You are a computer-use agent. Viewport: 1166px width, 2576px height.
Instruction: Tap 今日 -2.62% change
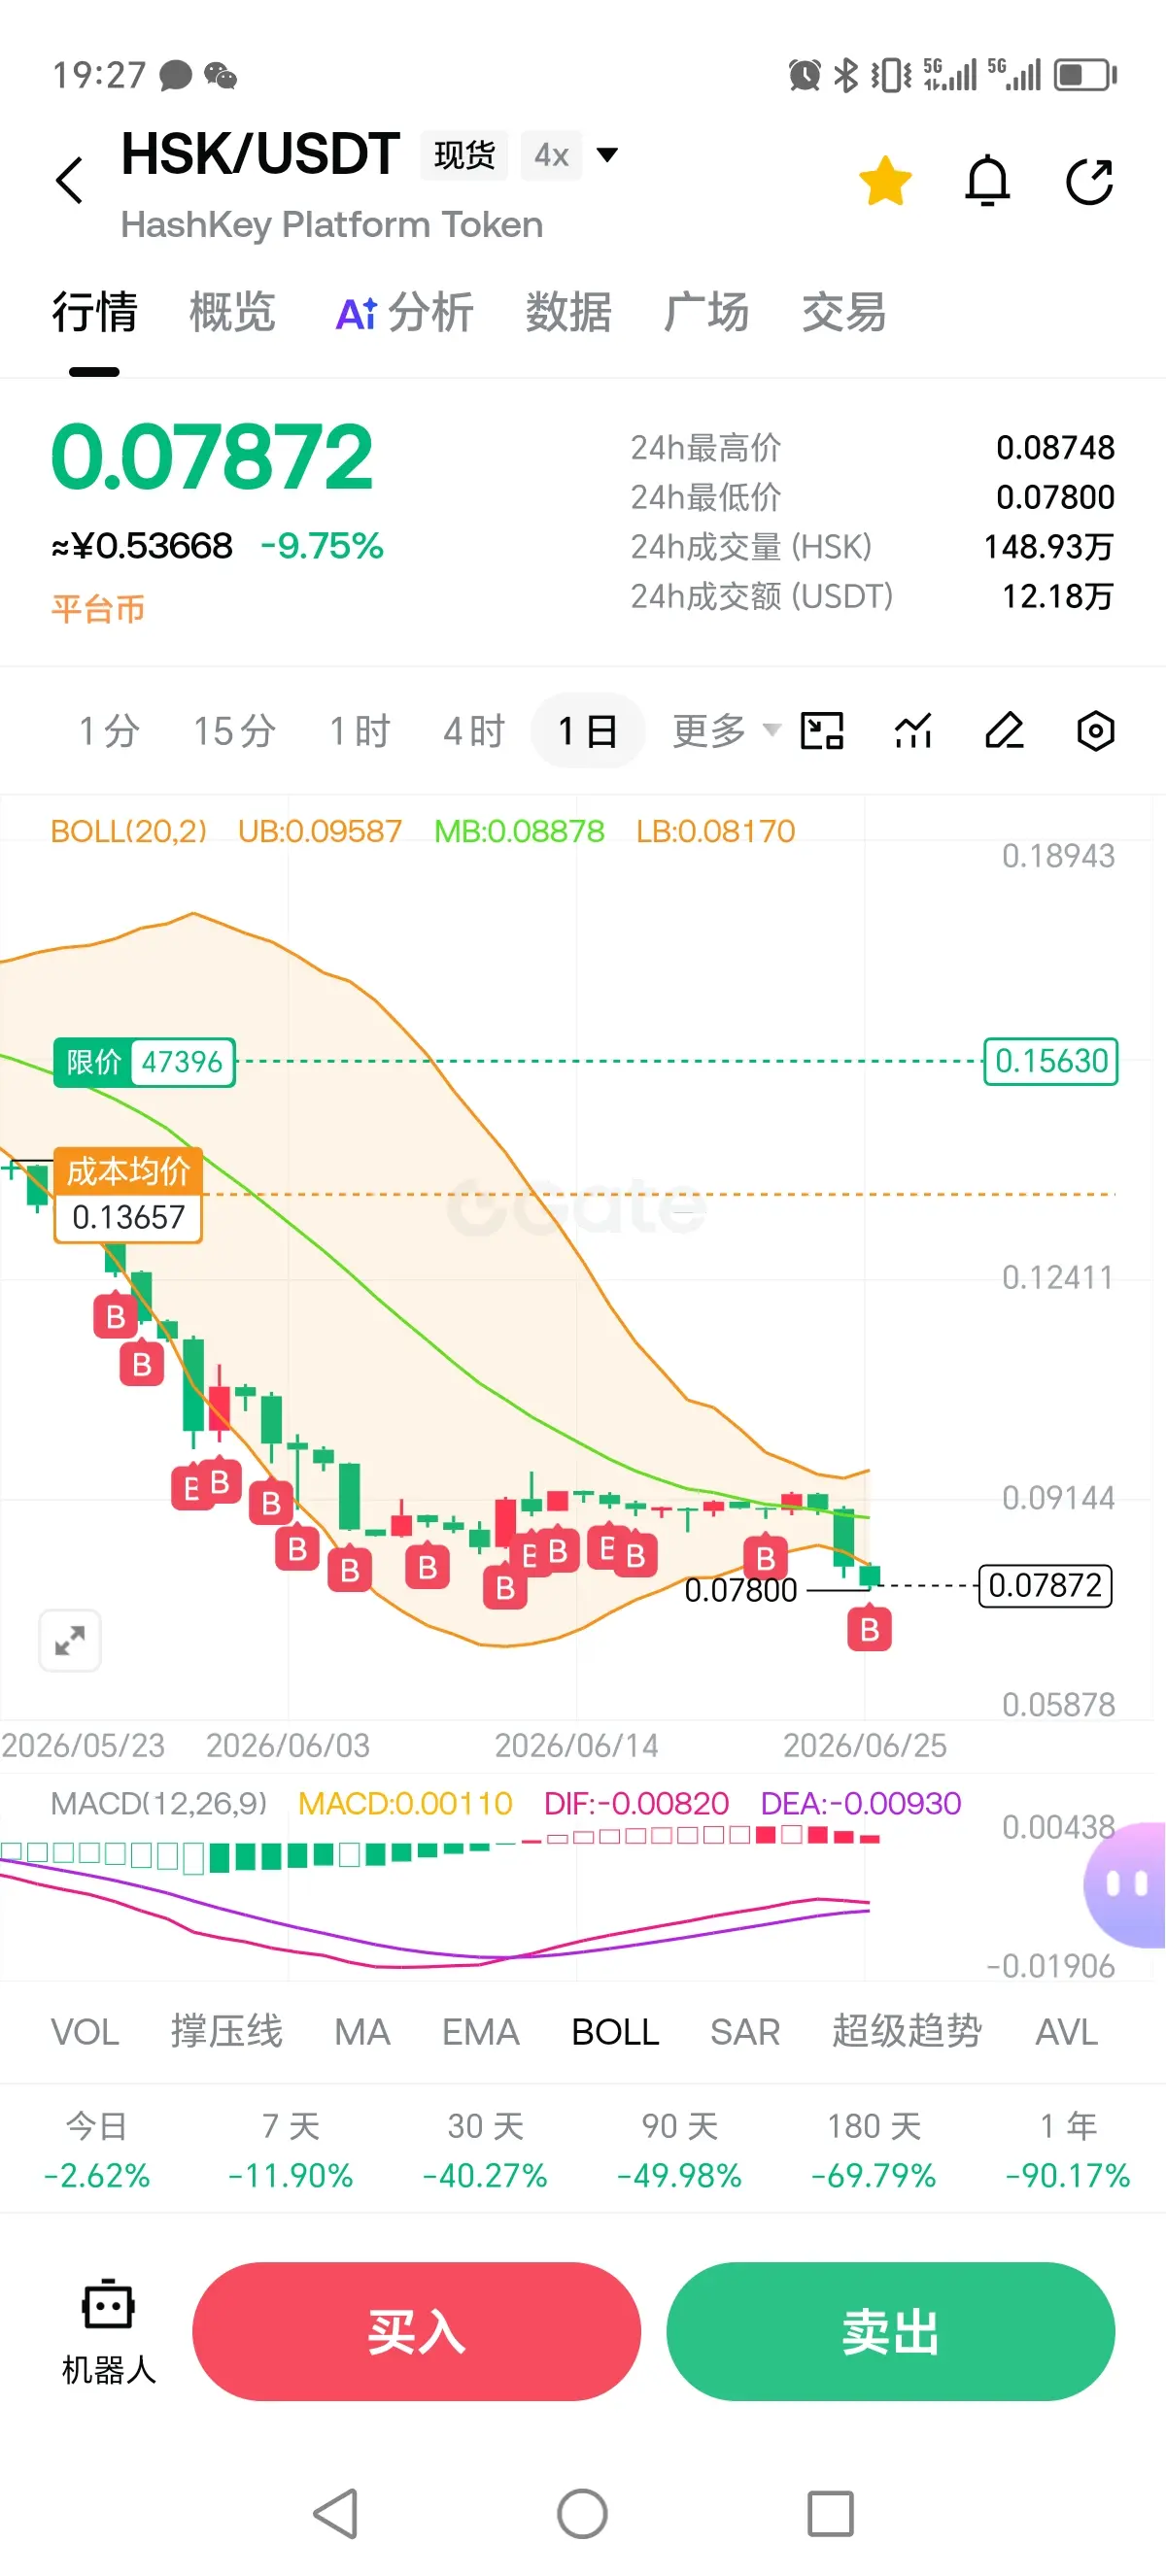pyautogui.click(x=97, y=2150)
